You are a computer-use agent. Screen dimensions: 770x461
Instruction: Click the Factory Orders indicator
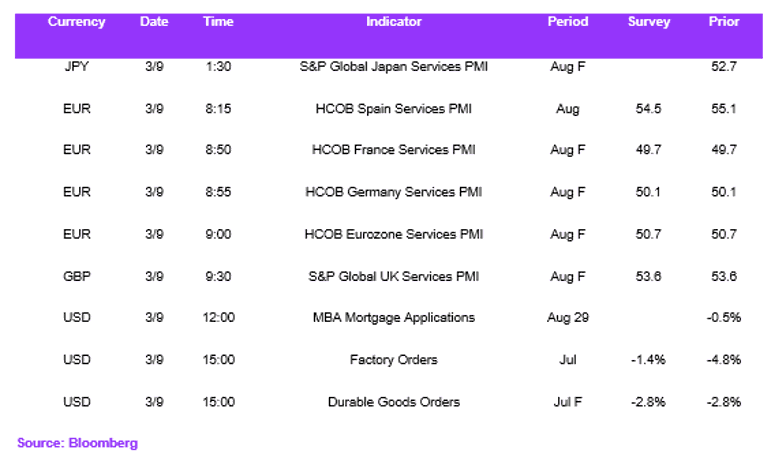393,360
